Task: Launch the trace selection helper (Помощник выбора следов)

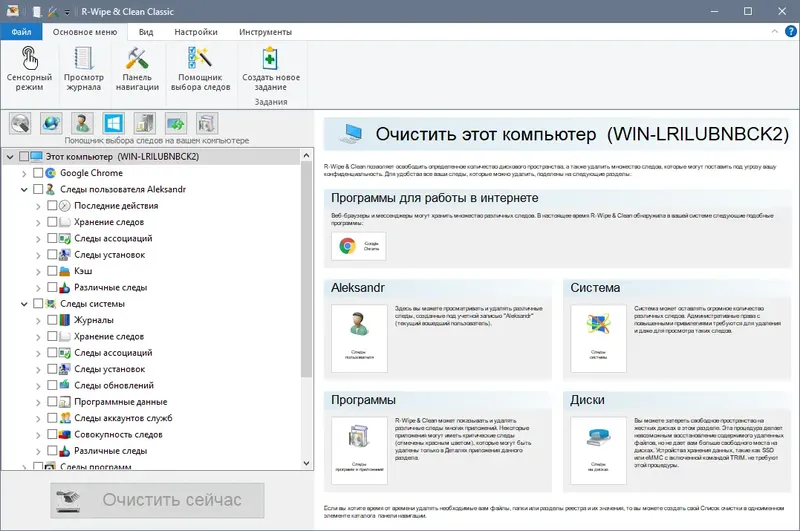Action: tap(200, 69)
